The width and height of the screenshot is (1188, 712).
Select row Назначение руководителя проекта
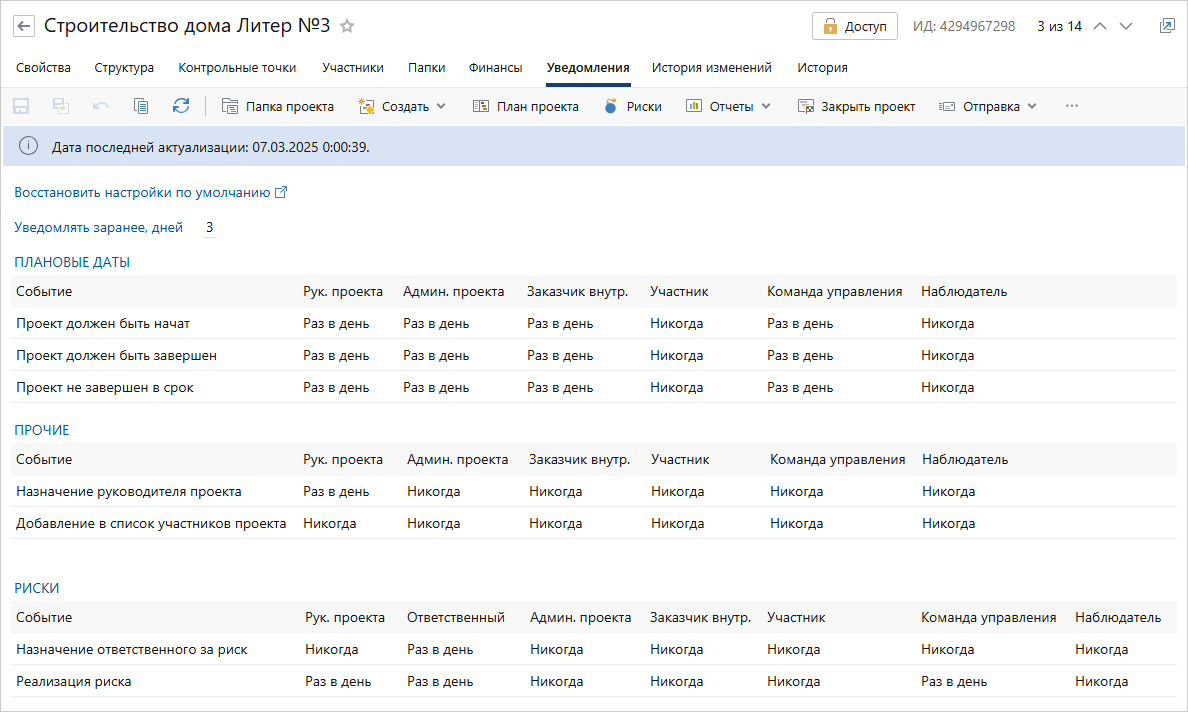tap(594, 492)
